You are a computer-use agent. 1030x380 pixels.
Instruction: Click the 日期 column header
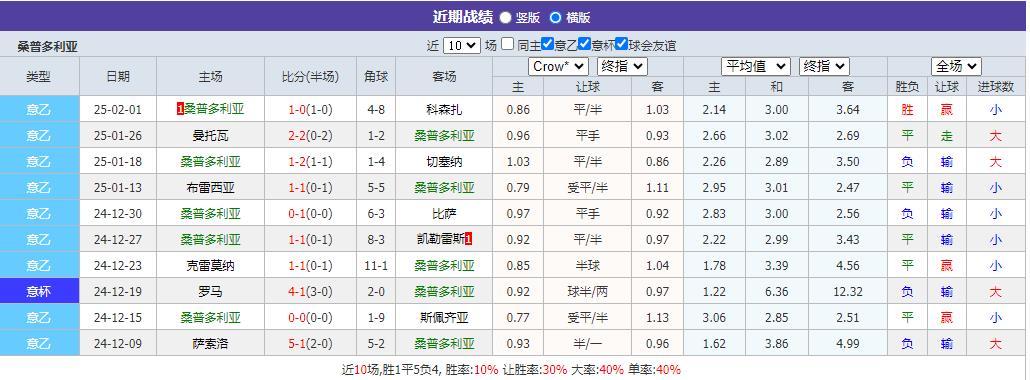coord(118,76)
